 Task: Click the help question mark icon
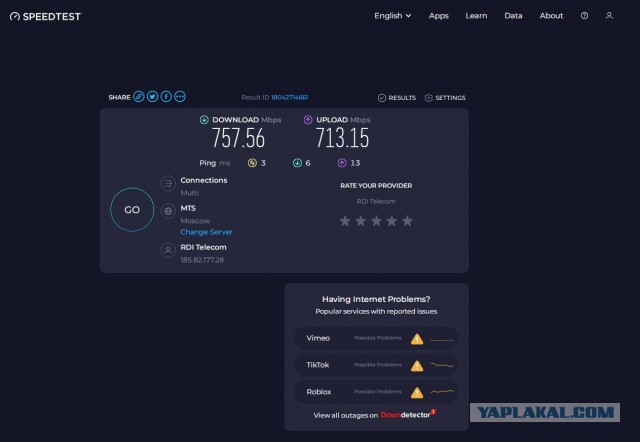point(584,16)
